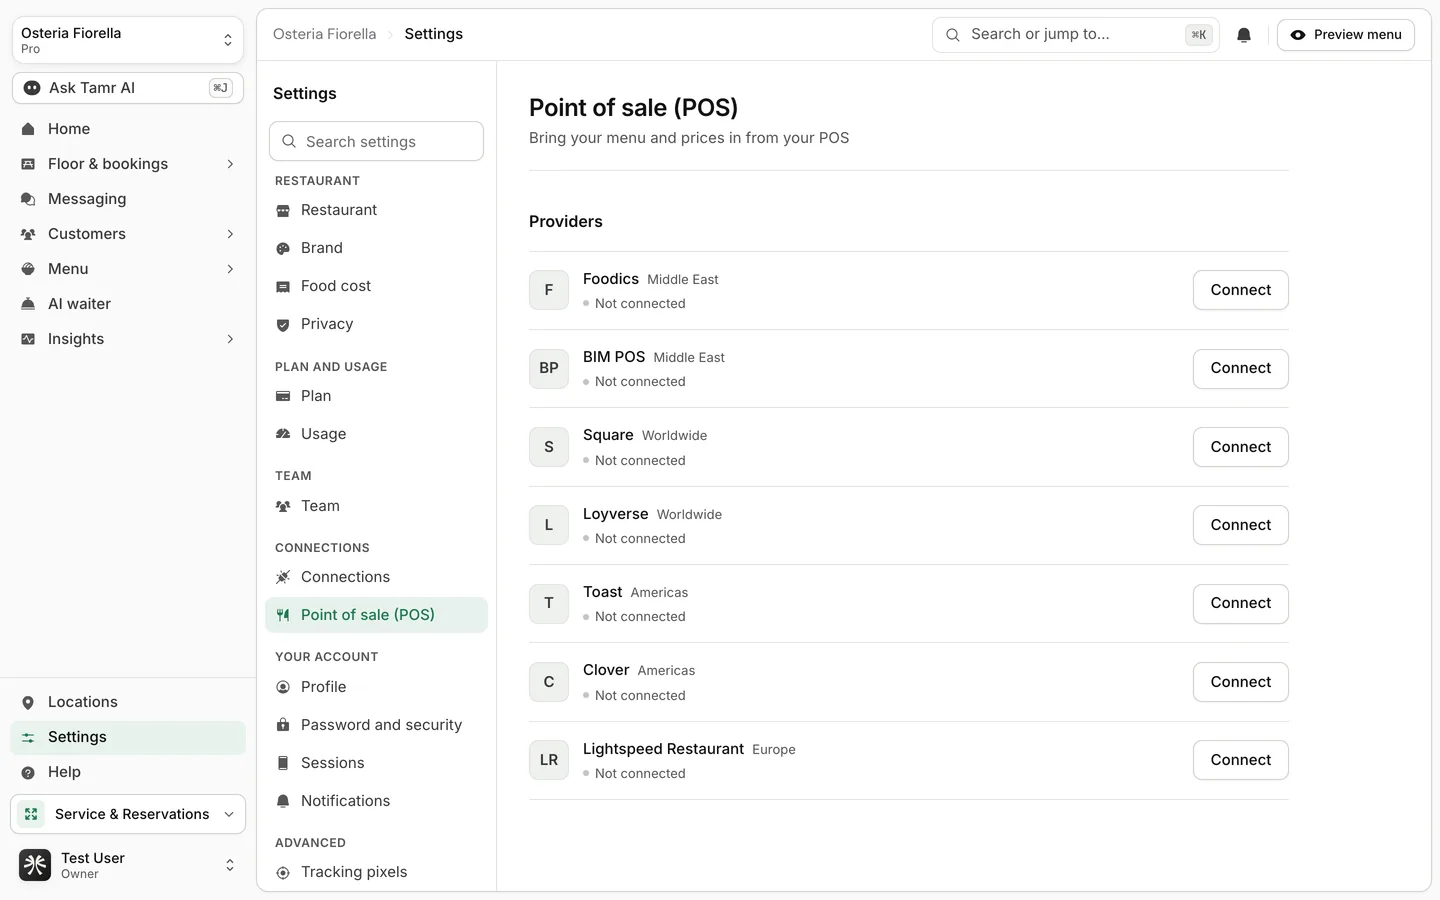Click the Foodics F provider badge
The image size is (1440, 900).
pos(549,290)
